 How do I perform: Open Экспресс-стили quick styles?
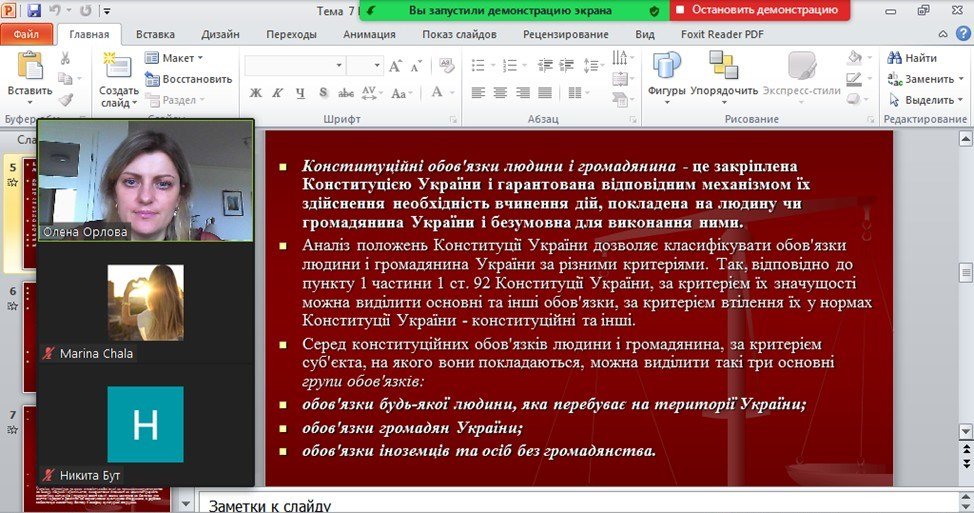tap(801, 76)
